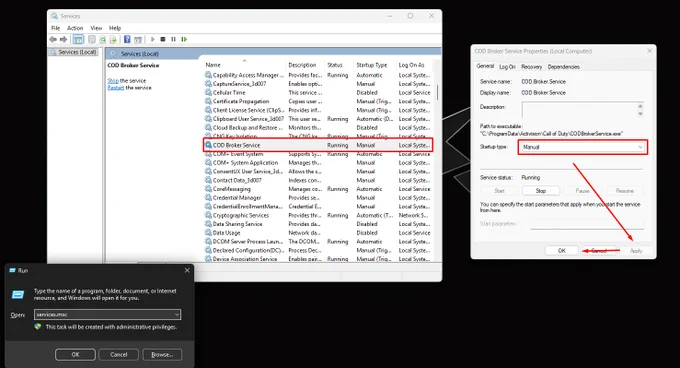680x368 pixels.
Task: Go forward using the toolbar forward arrow
Action: pos(63,39)
